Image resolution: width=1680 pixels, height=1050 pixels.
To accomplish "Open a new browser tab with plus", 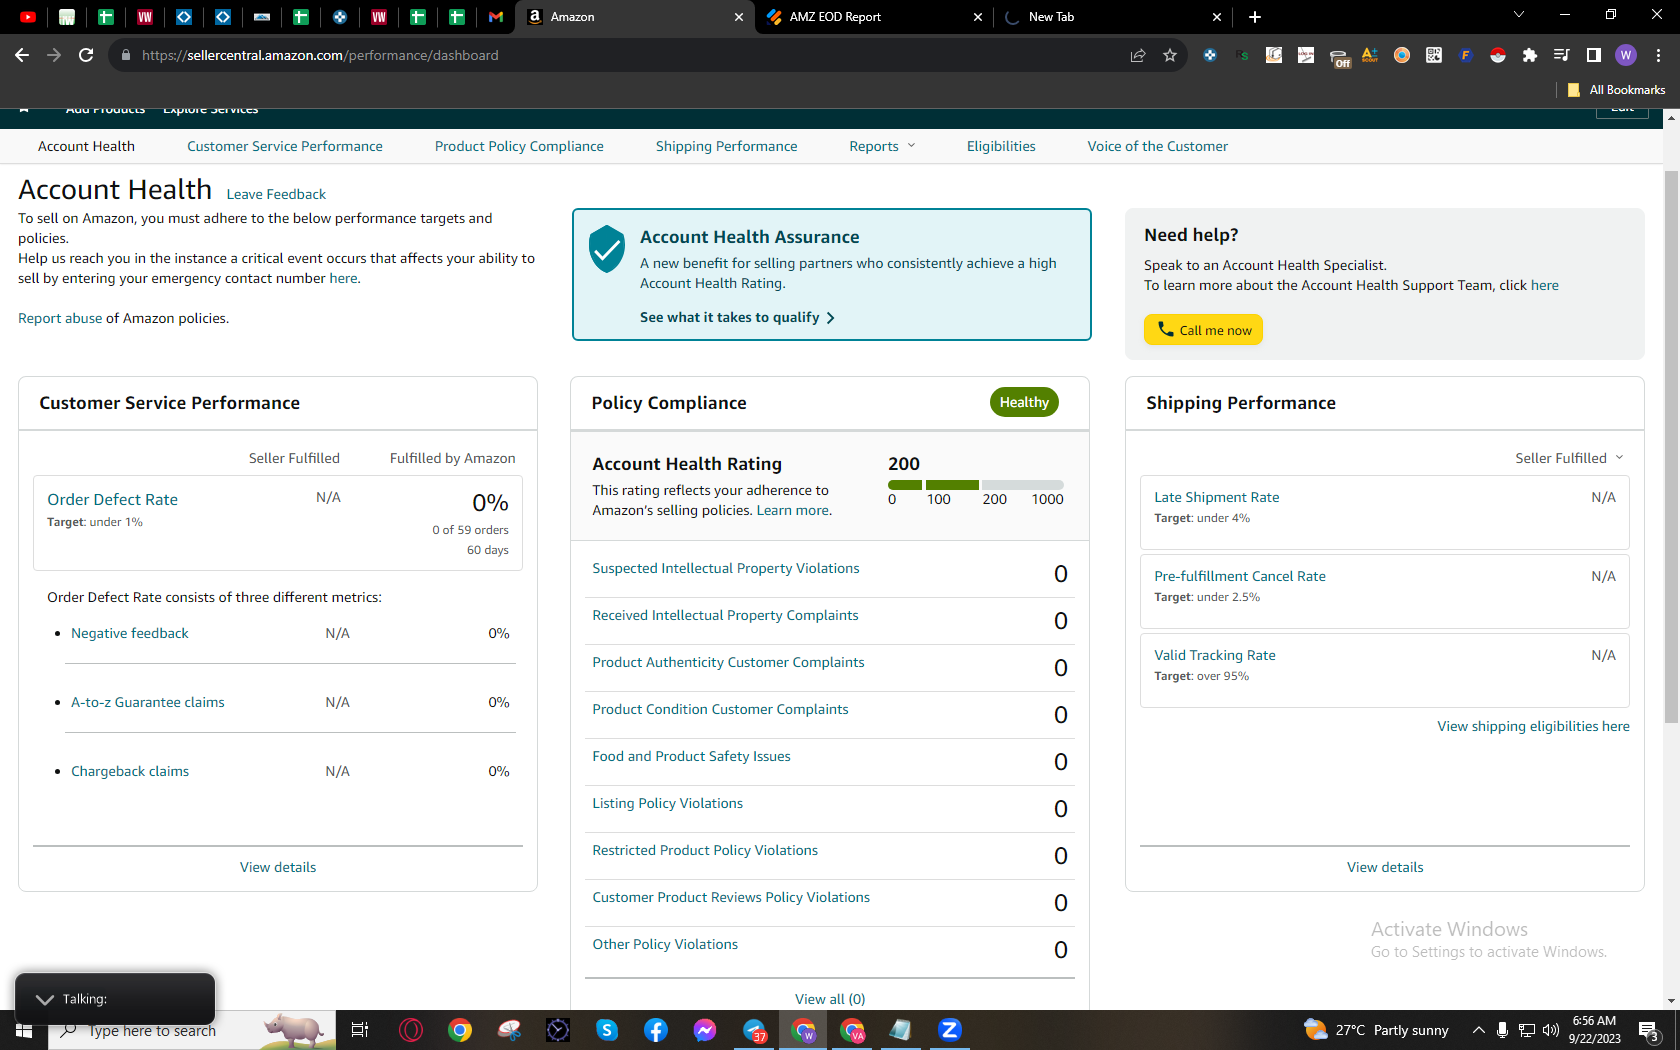I will tap(1255, 17).
